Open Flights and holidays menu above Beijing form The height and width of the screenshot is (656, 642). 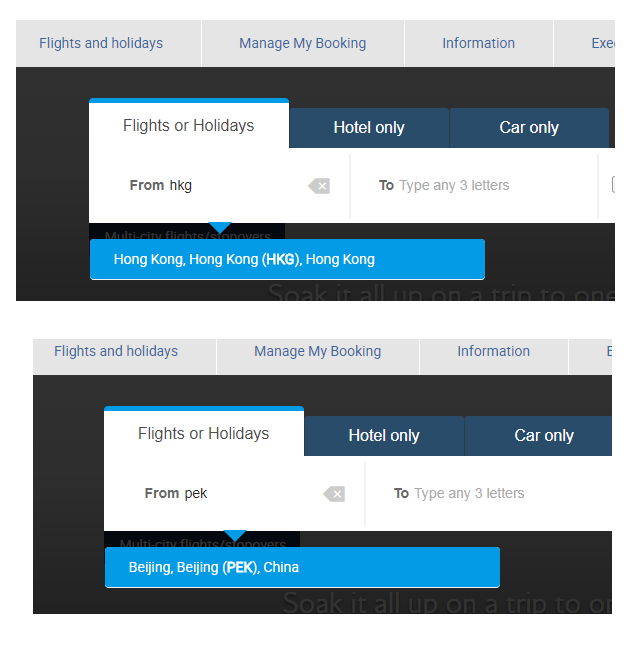(116, 352)
